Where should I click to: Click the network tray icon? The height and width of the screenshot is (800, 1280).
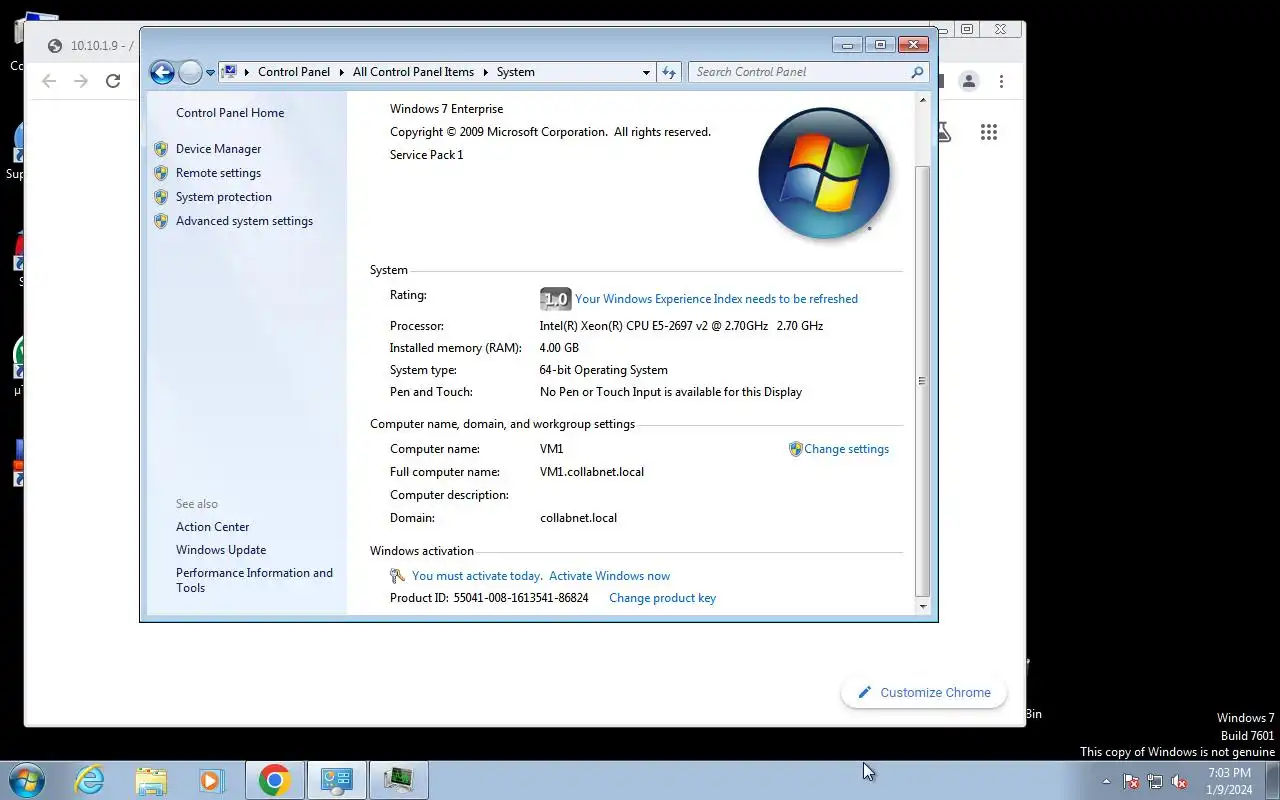(1155, 782)
